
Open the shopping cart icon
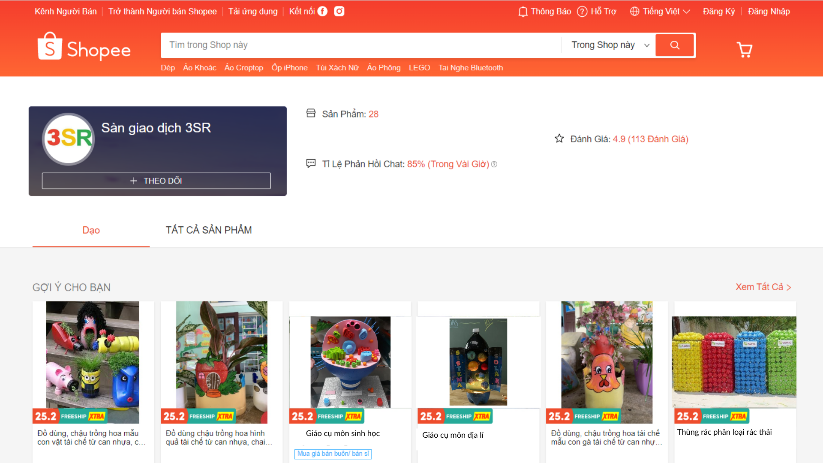[x=744, y=50]
